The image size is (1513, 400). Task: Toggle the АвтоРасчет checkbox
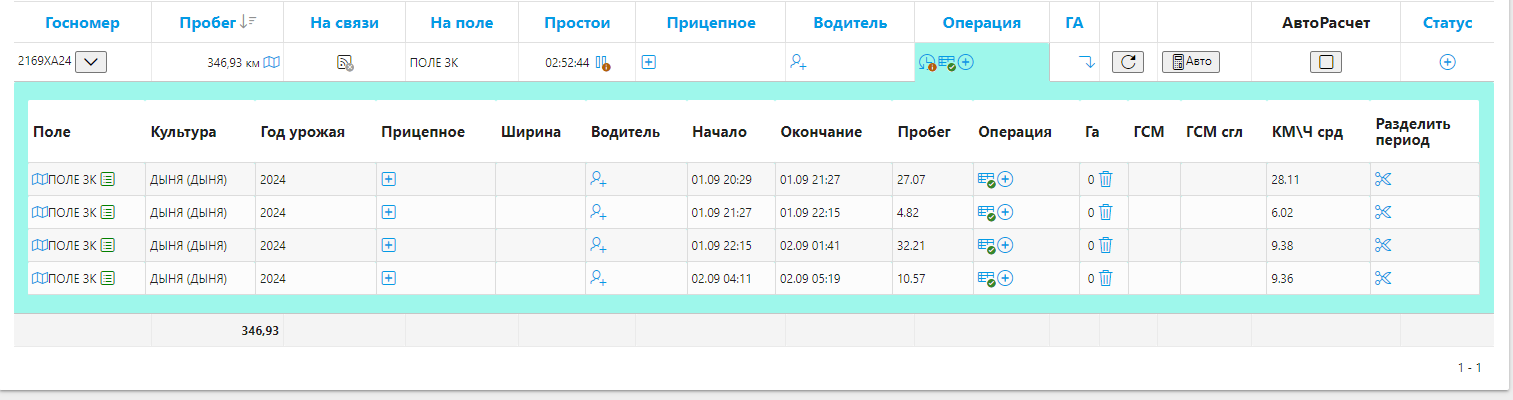[x=1326, y=62]
